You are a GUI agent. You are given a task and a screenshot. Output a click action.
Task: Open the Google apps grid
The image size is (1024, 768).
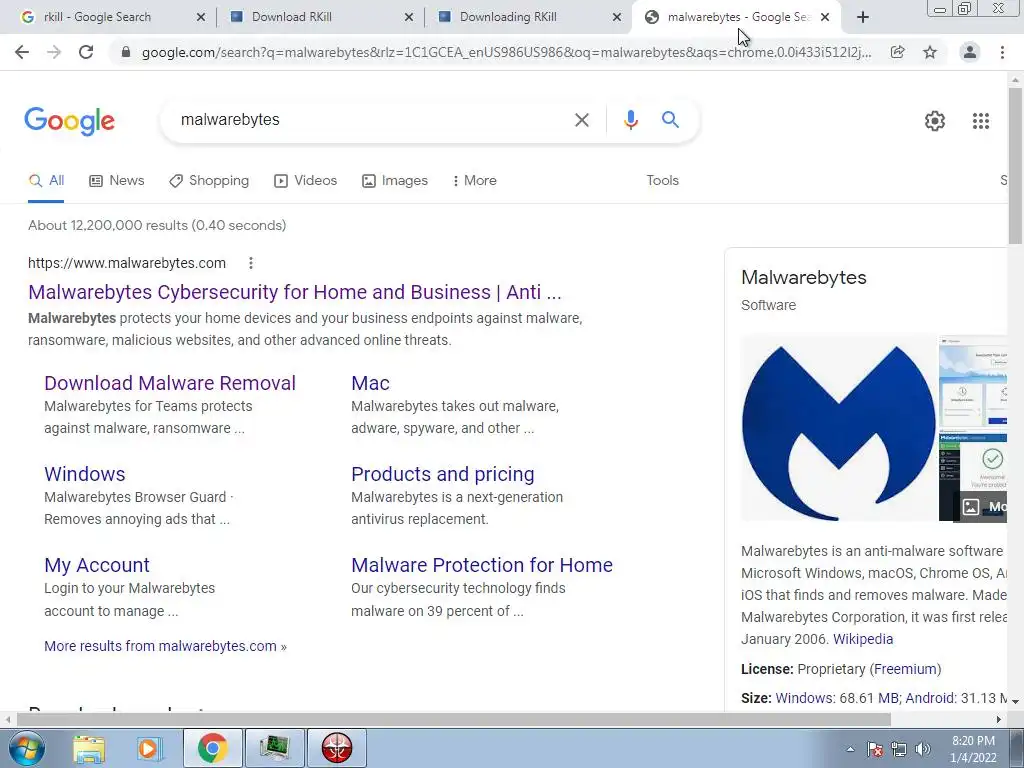(x=981, y=121)
